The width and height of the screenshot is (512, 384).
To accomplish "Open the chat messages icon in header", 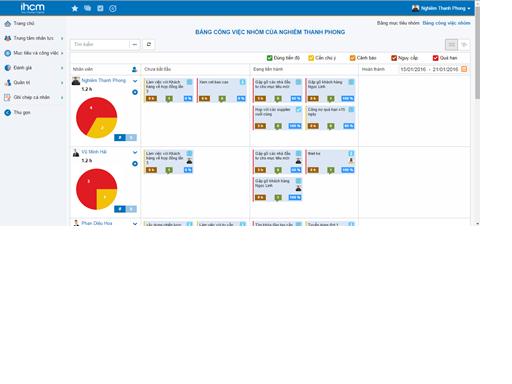I will point(88,8).
